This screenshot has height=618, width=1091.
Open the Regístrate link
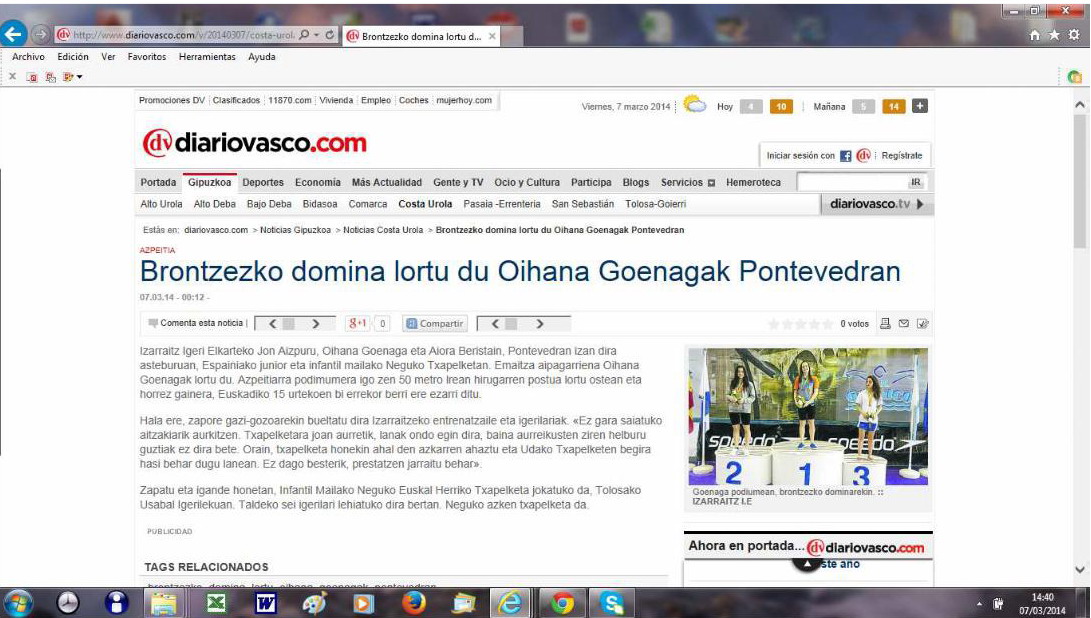902,156
